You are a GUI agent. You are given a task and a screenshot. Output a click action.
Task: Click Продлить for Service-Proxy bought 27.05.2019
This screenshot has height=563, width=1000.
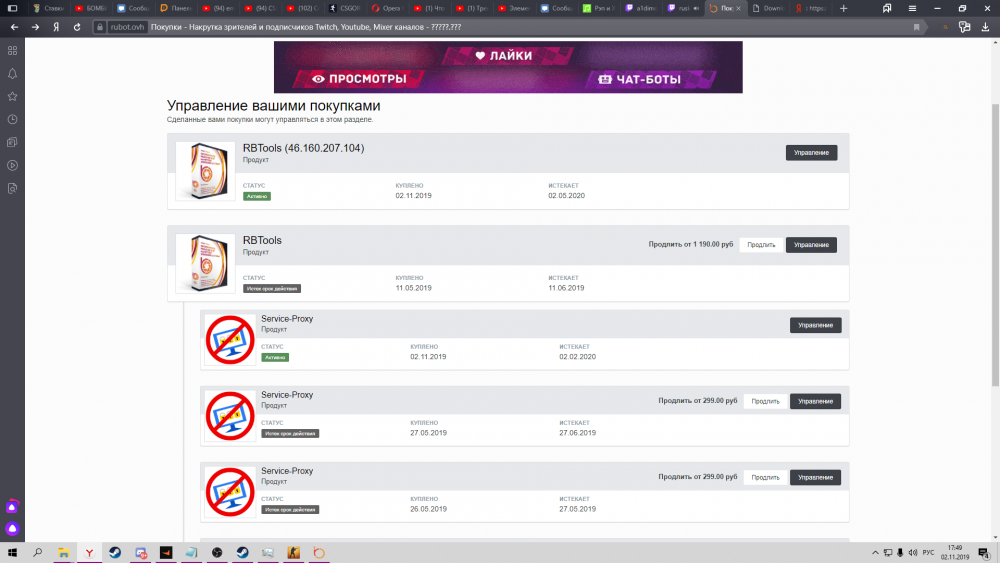click(x=765, y=401)
